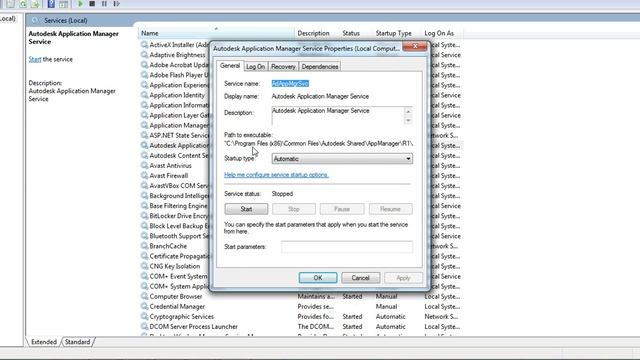Select the Base Filtering Engine row
This screenshot has width=640, height=360.
[175, 206]
